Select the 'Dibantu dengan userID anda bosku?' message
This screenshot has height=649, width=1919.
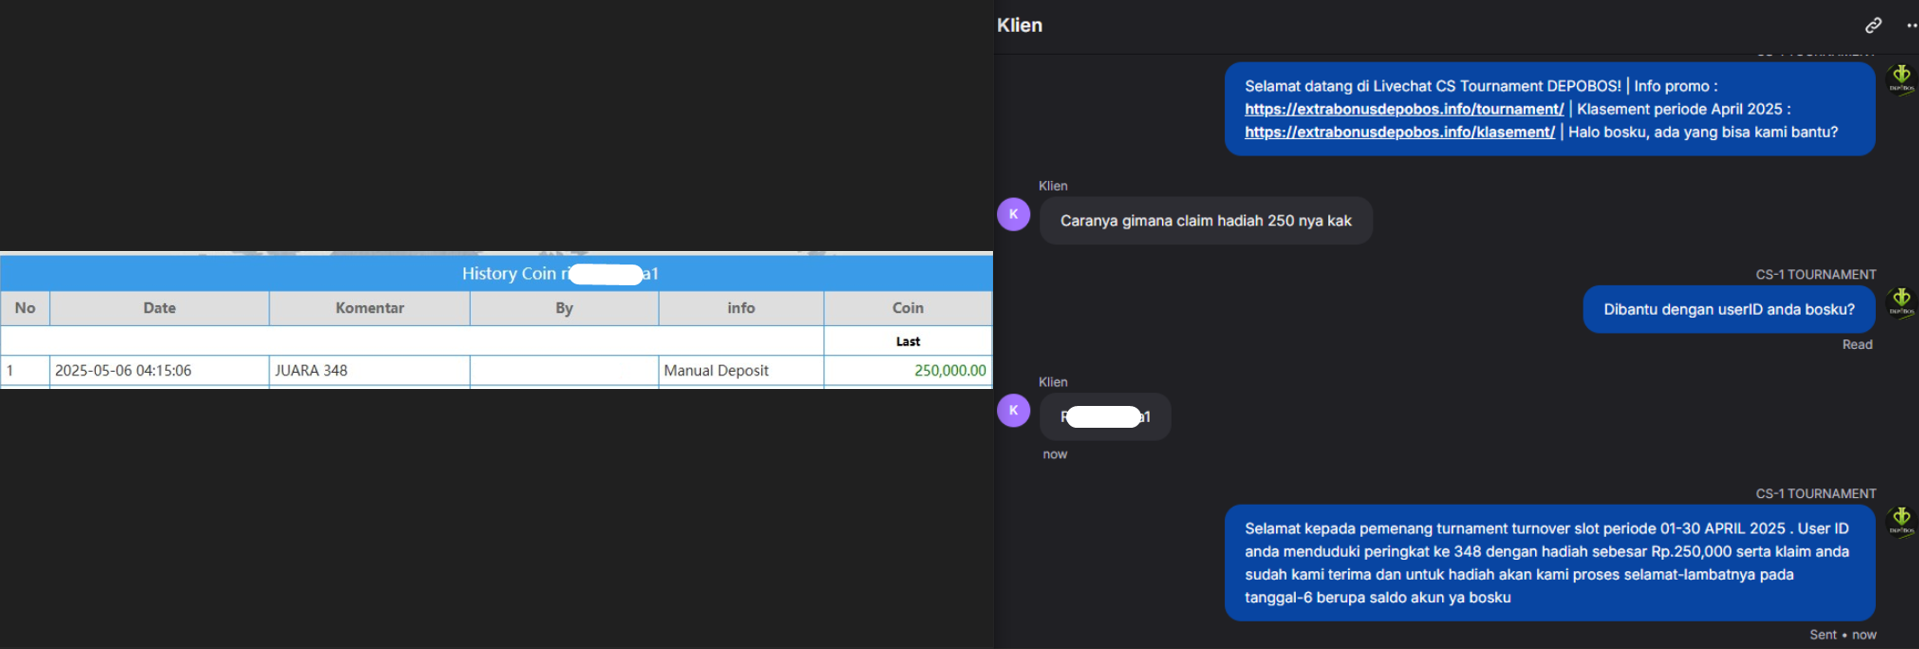(1729, 310)
